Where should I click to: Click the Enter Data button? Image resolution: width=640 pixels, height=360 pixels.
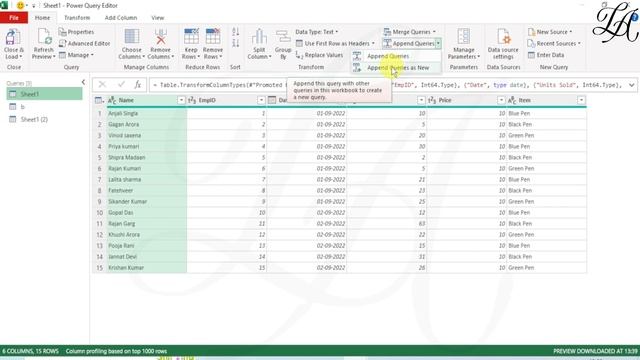click(x=546, y=55)
